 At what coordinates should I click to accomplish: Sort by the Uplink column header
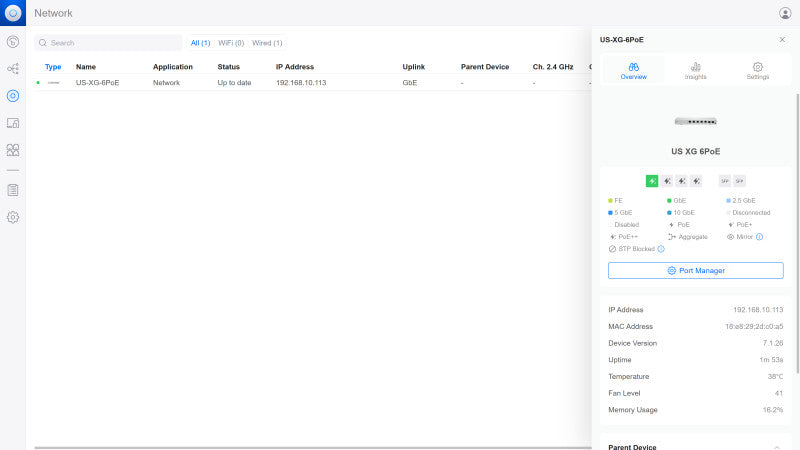[414, 67]
